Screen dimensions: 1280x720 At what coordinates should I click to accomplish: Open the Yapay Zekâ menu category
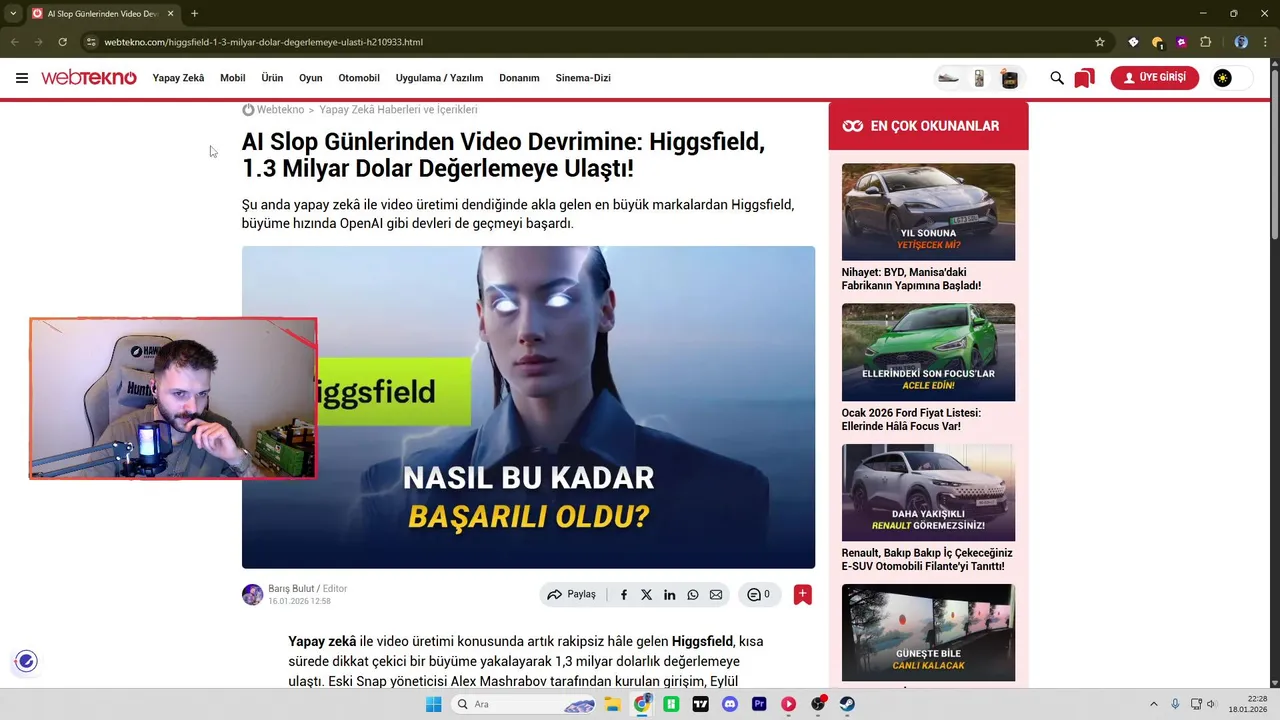[x=178, y=78]
